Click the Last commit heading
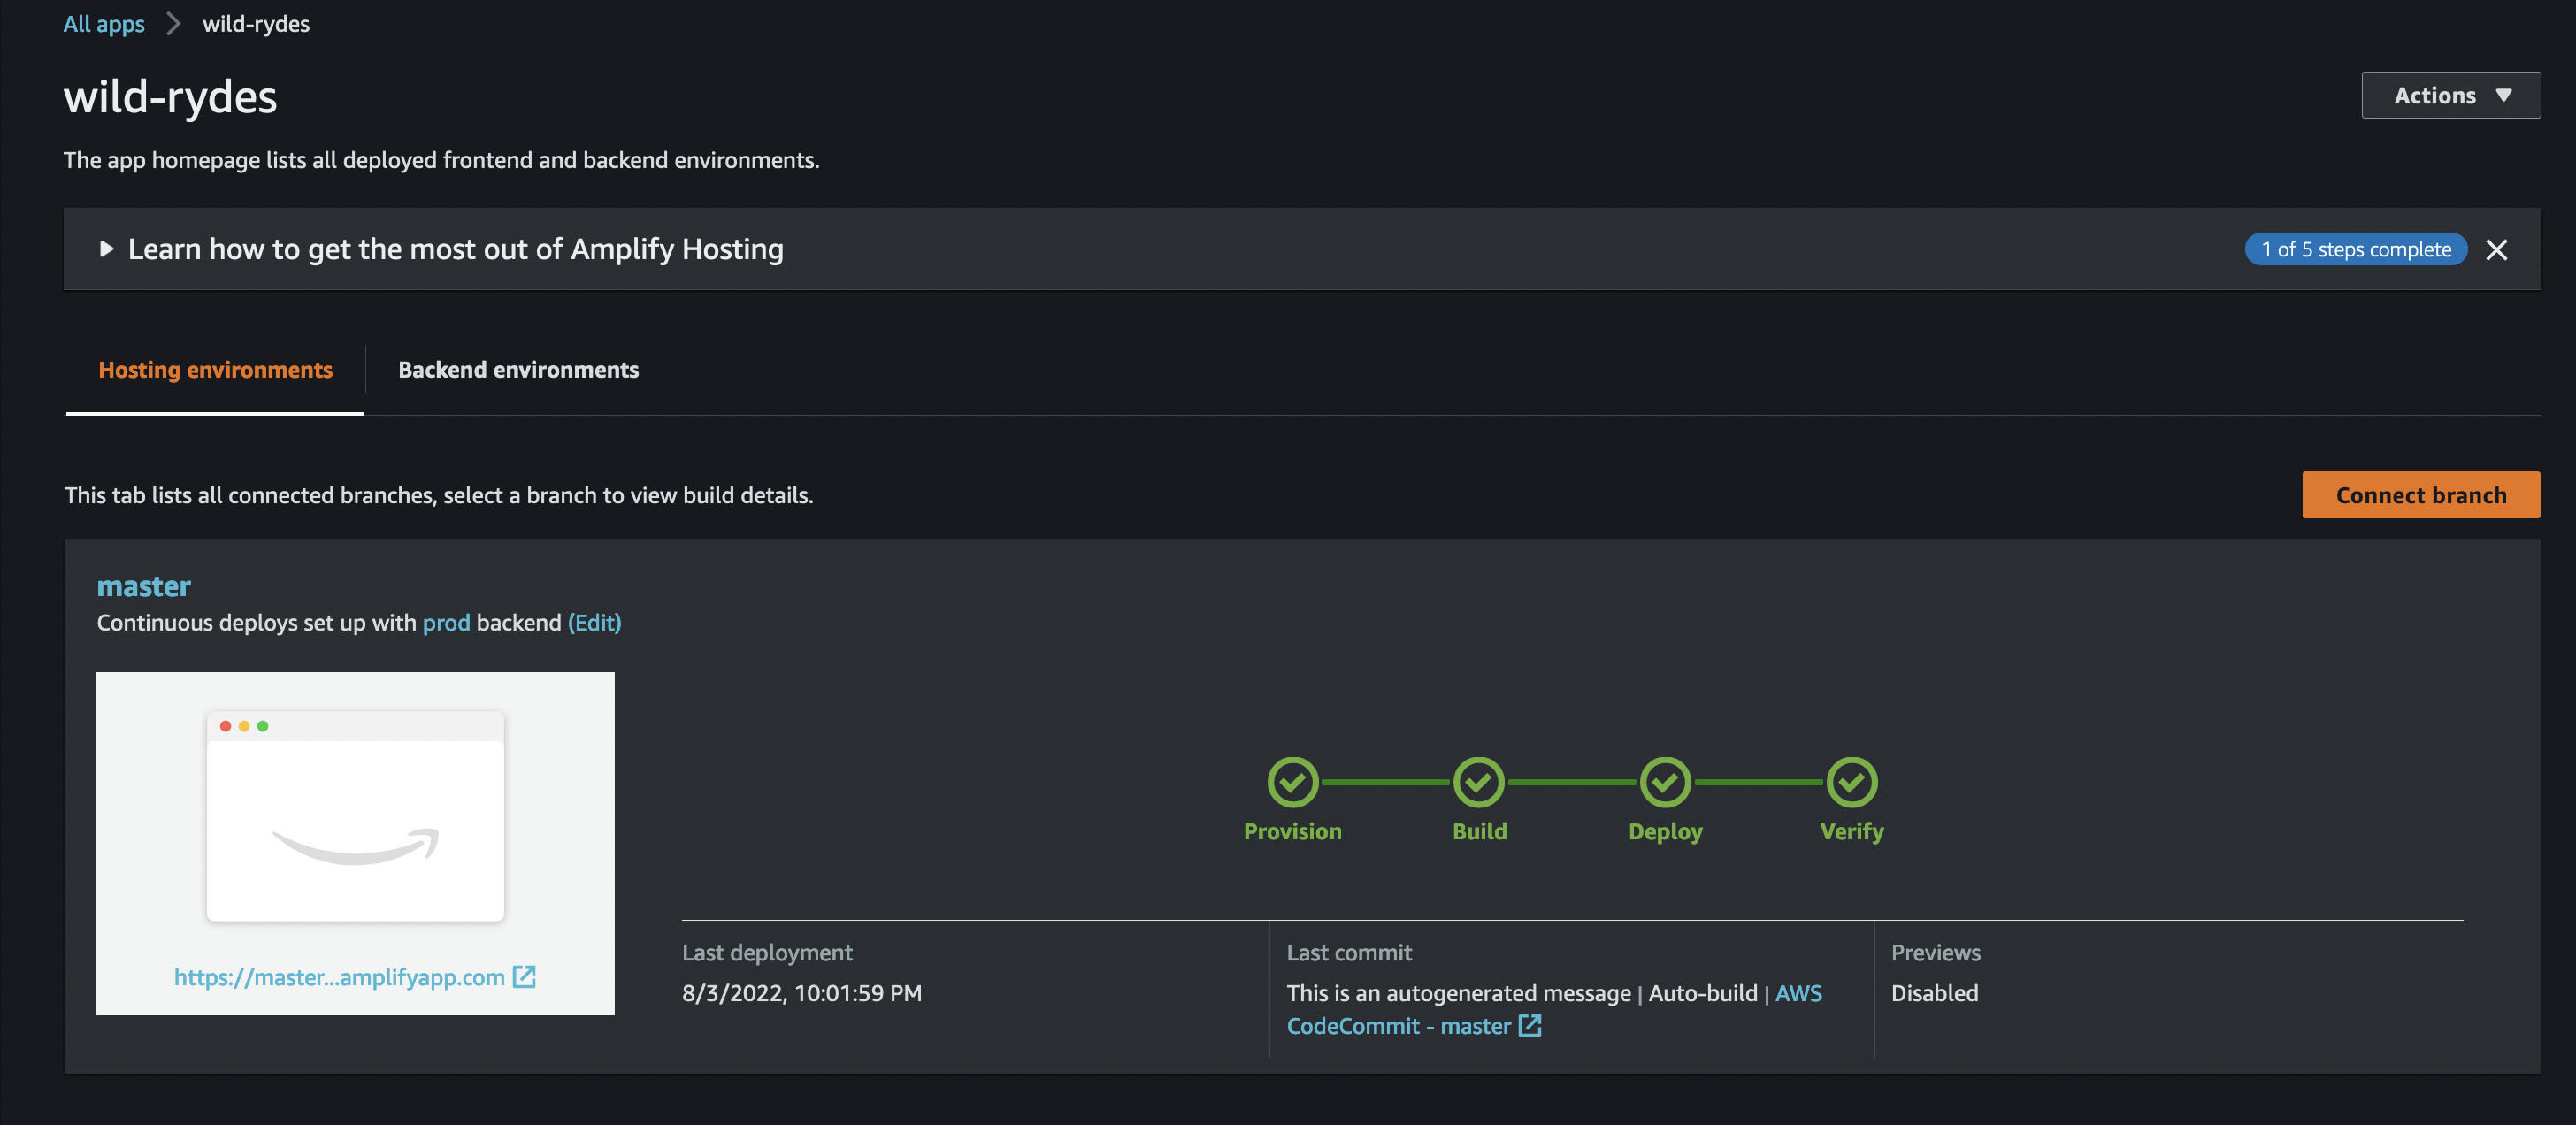The image size is (2576, 1125). (x=1349, y=953)
